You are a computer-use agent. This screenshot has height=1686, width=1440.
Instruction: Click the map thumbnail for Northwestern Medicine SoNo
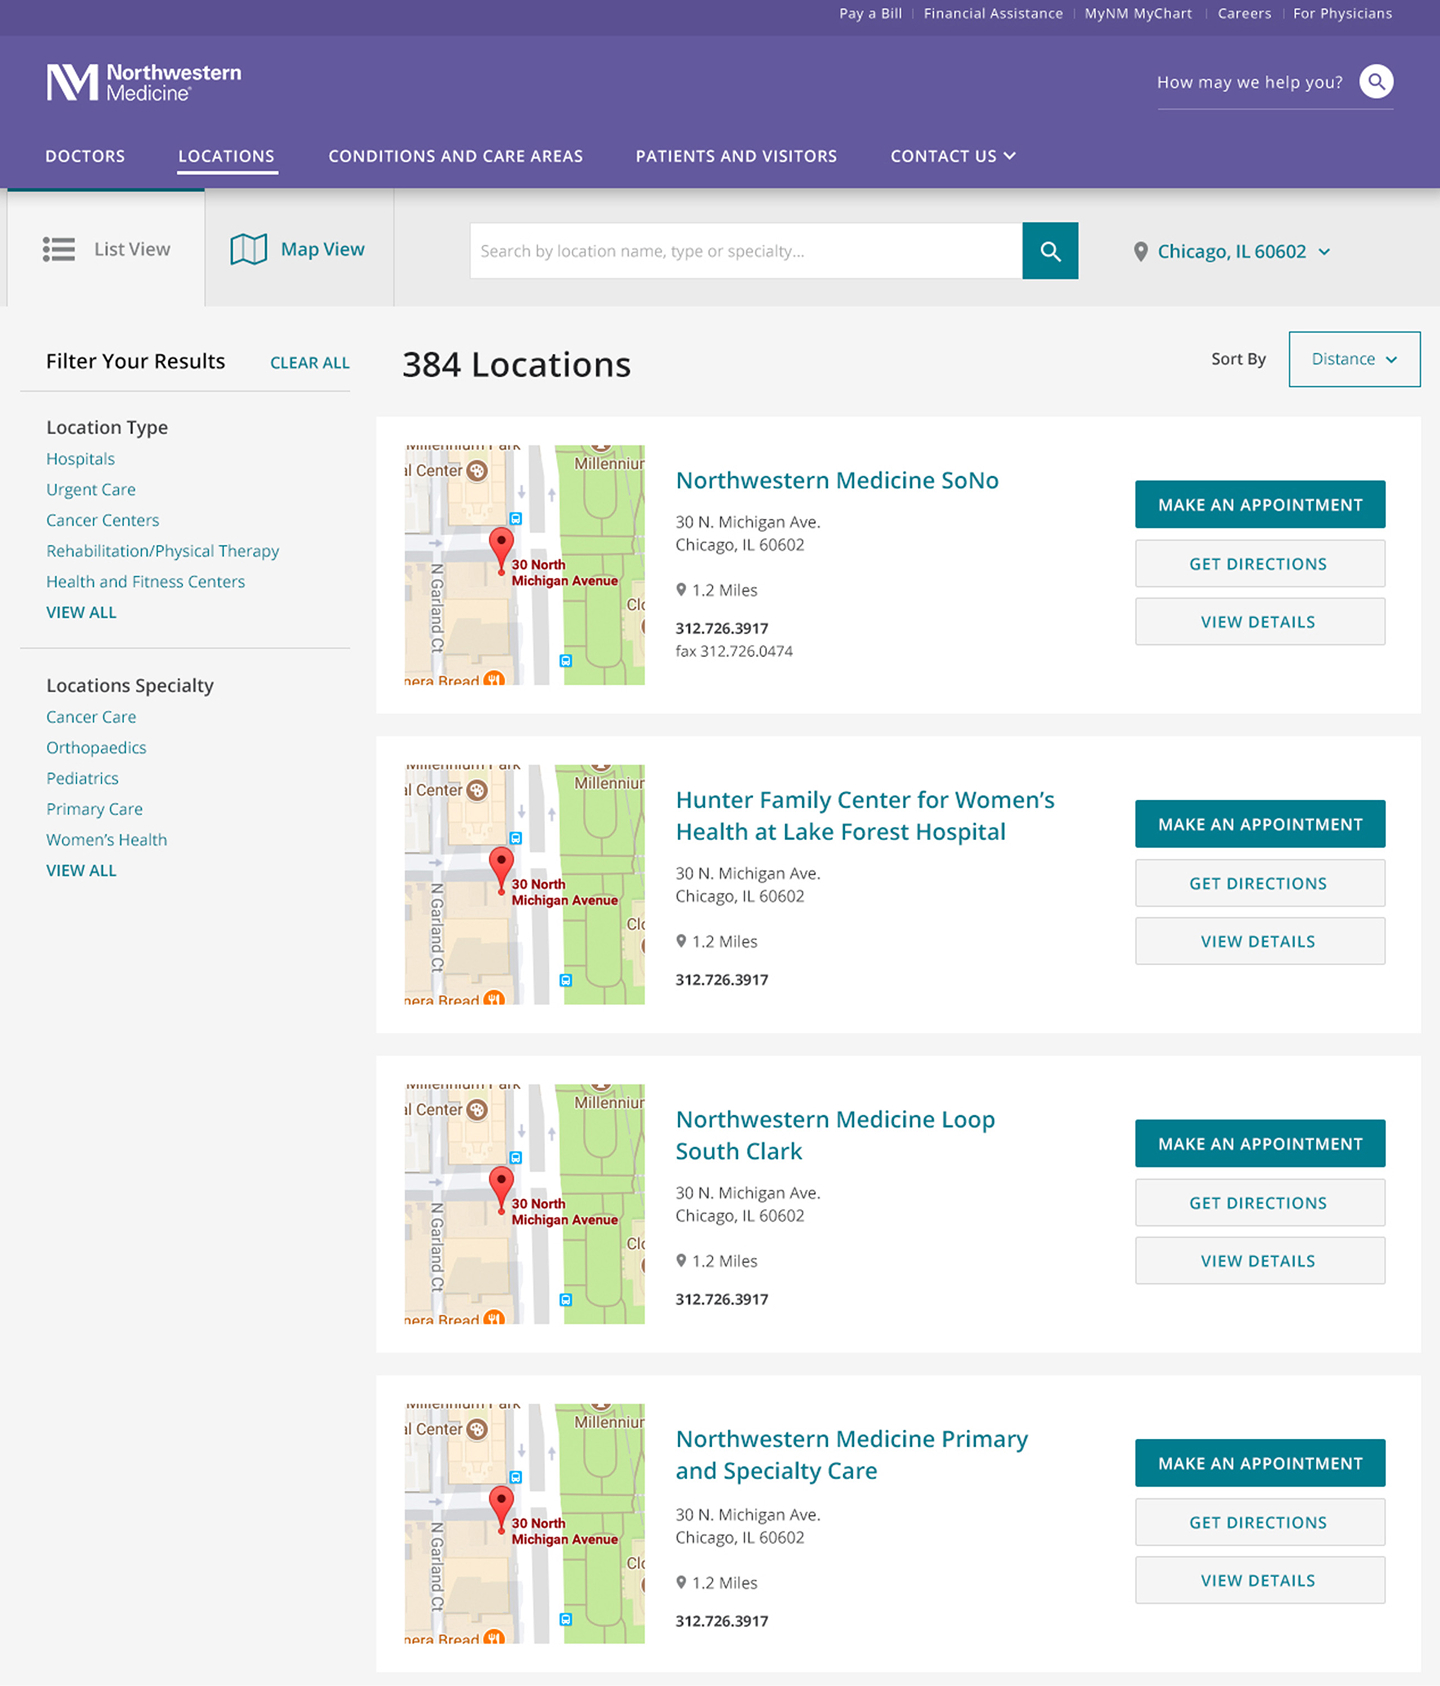[x=525, y=565]
